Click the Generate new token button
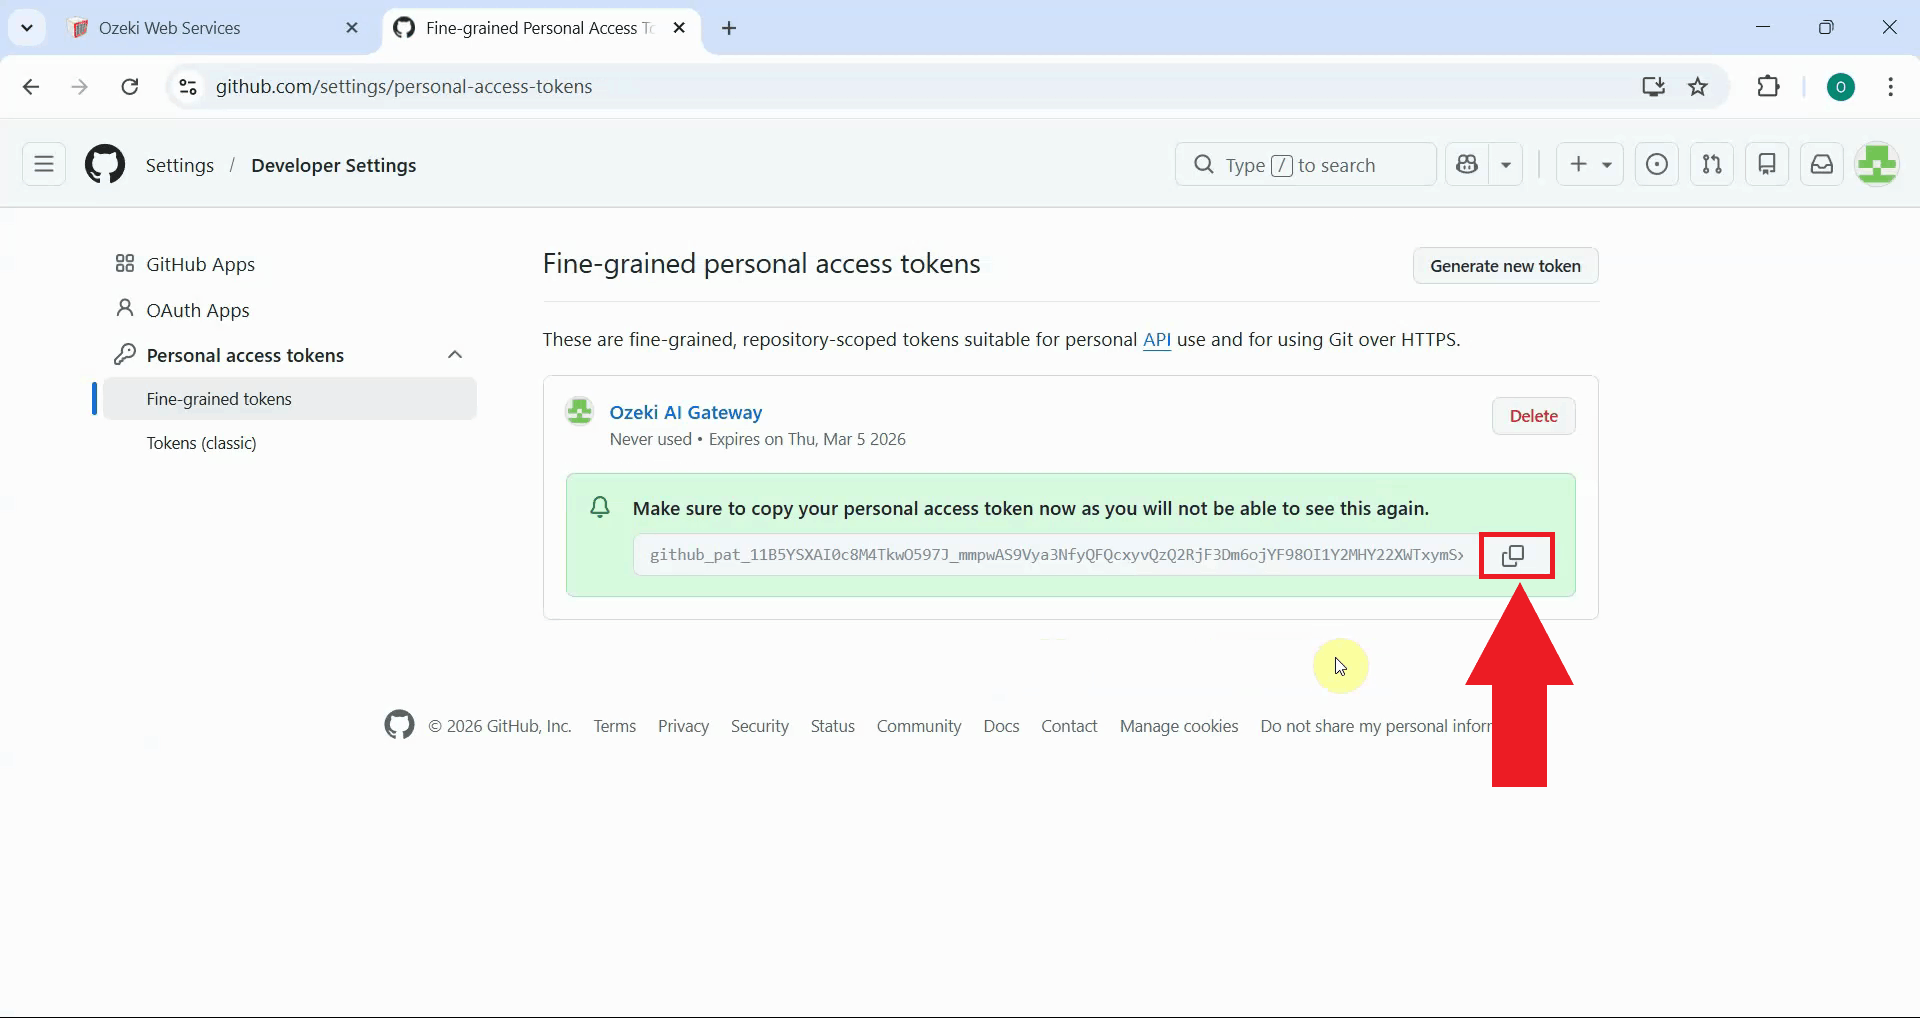Viewport: 1920px width, 1018px height. (x=1504, y=266)
